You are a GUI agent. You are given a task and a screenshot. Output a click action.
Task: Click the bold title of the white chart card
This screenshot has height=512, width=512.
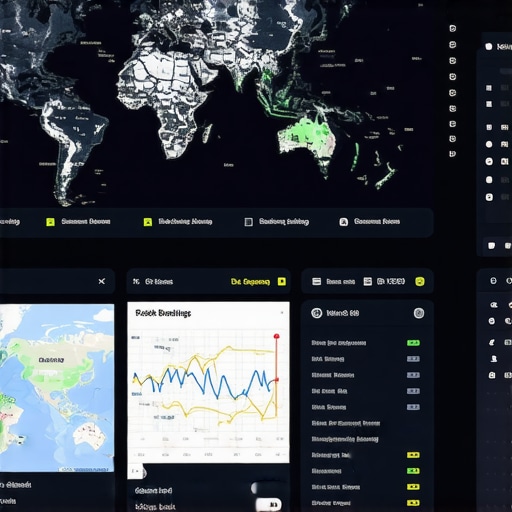pyautogui.click(x=163, y=313)
